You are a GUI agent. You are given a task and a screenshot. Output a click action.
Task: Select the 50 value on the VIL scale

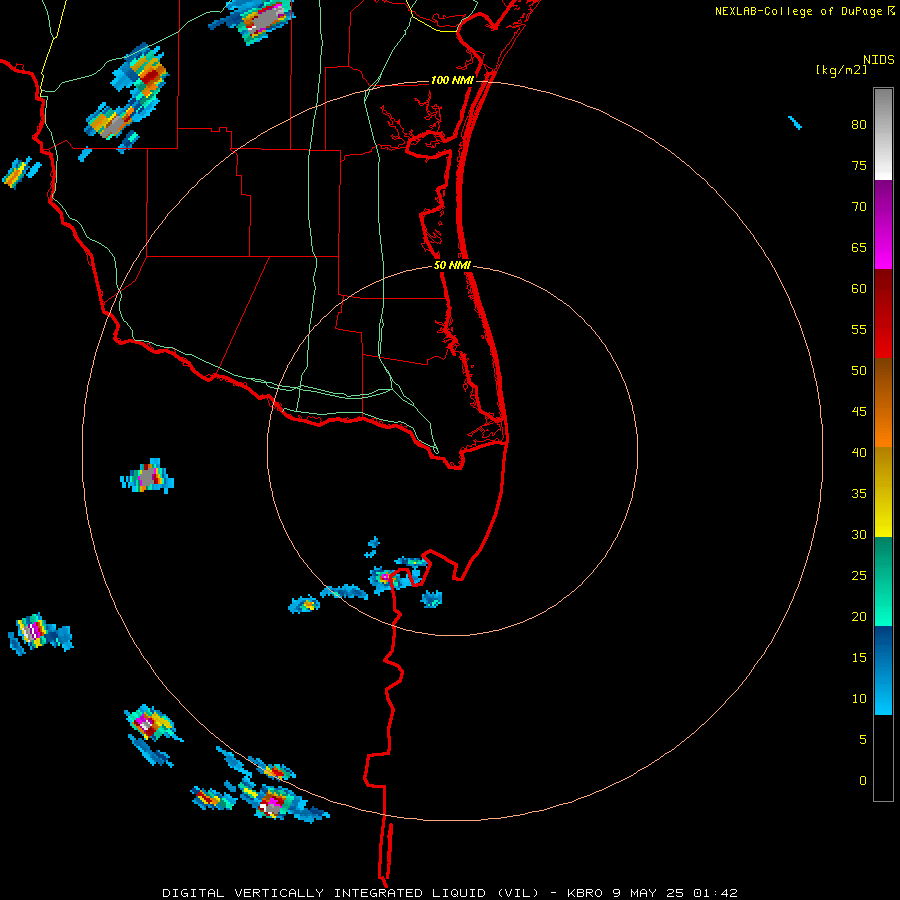[x=859, y=370]
